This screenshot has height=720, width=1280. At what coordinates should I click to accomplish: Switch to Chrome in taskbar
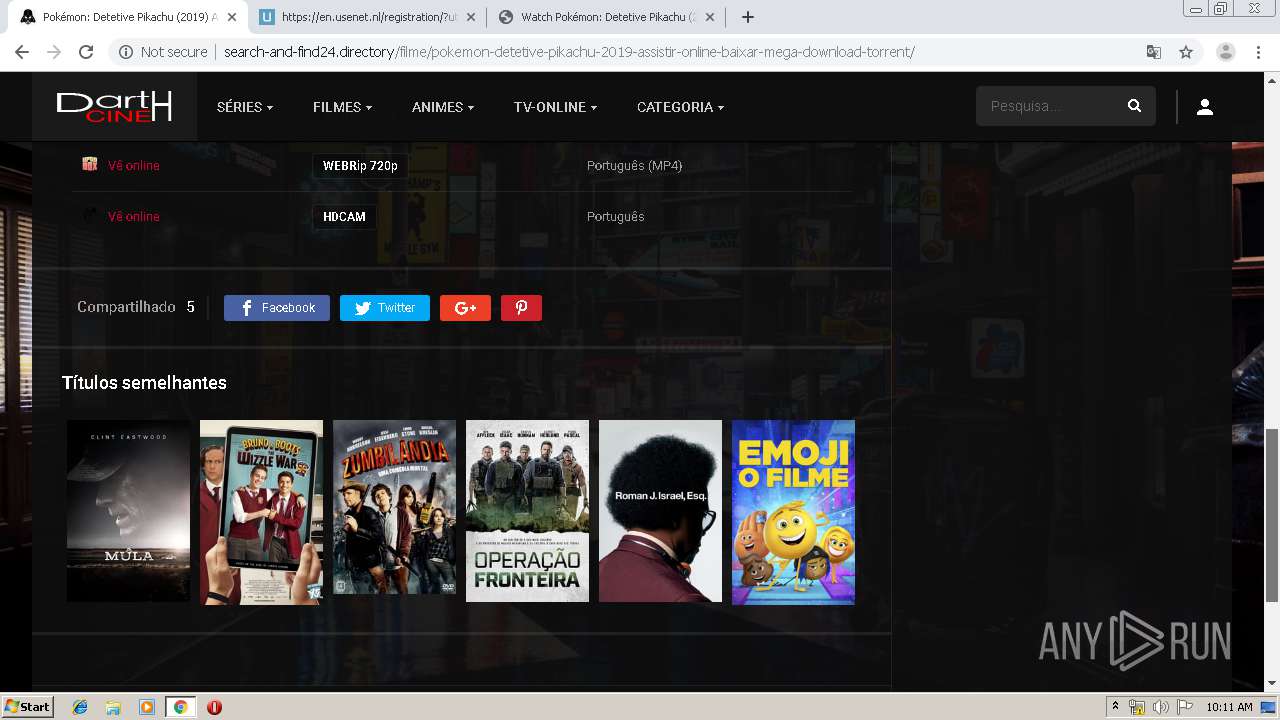pyautogui.click(x=180, y=707)
